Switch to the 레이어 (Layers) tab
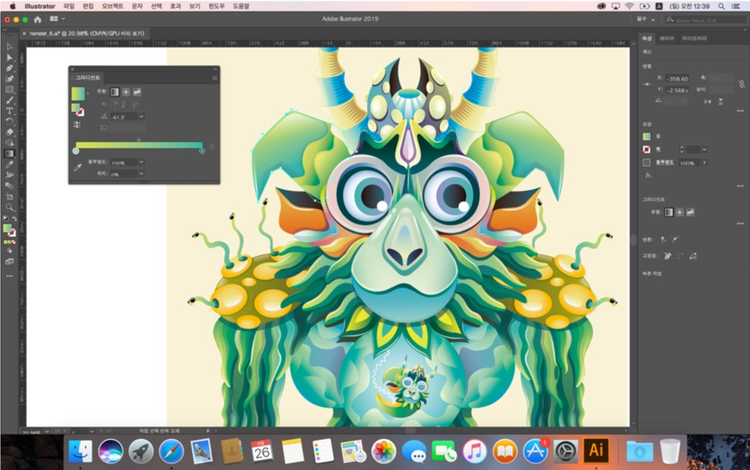 coord(666,38)
